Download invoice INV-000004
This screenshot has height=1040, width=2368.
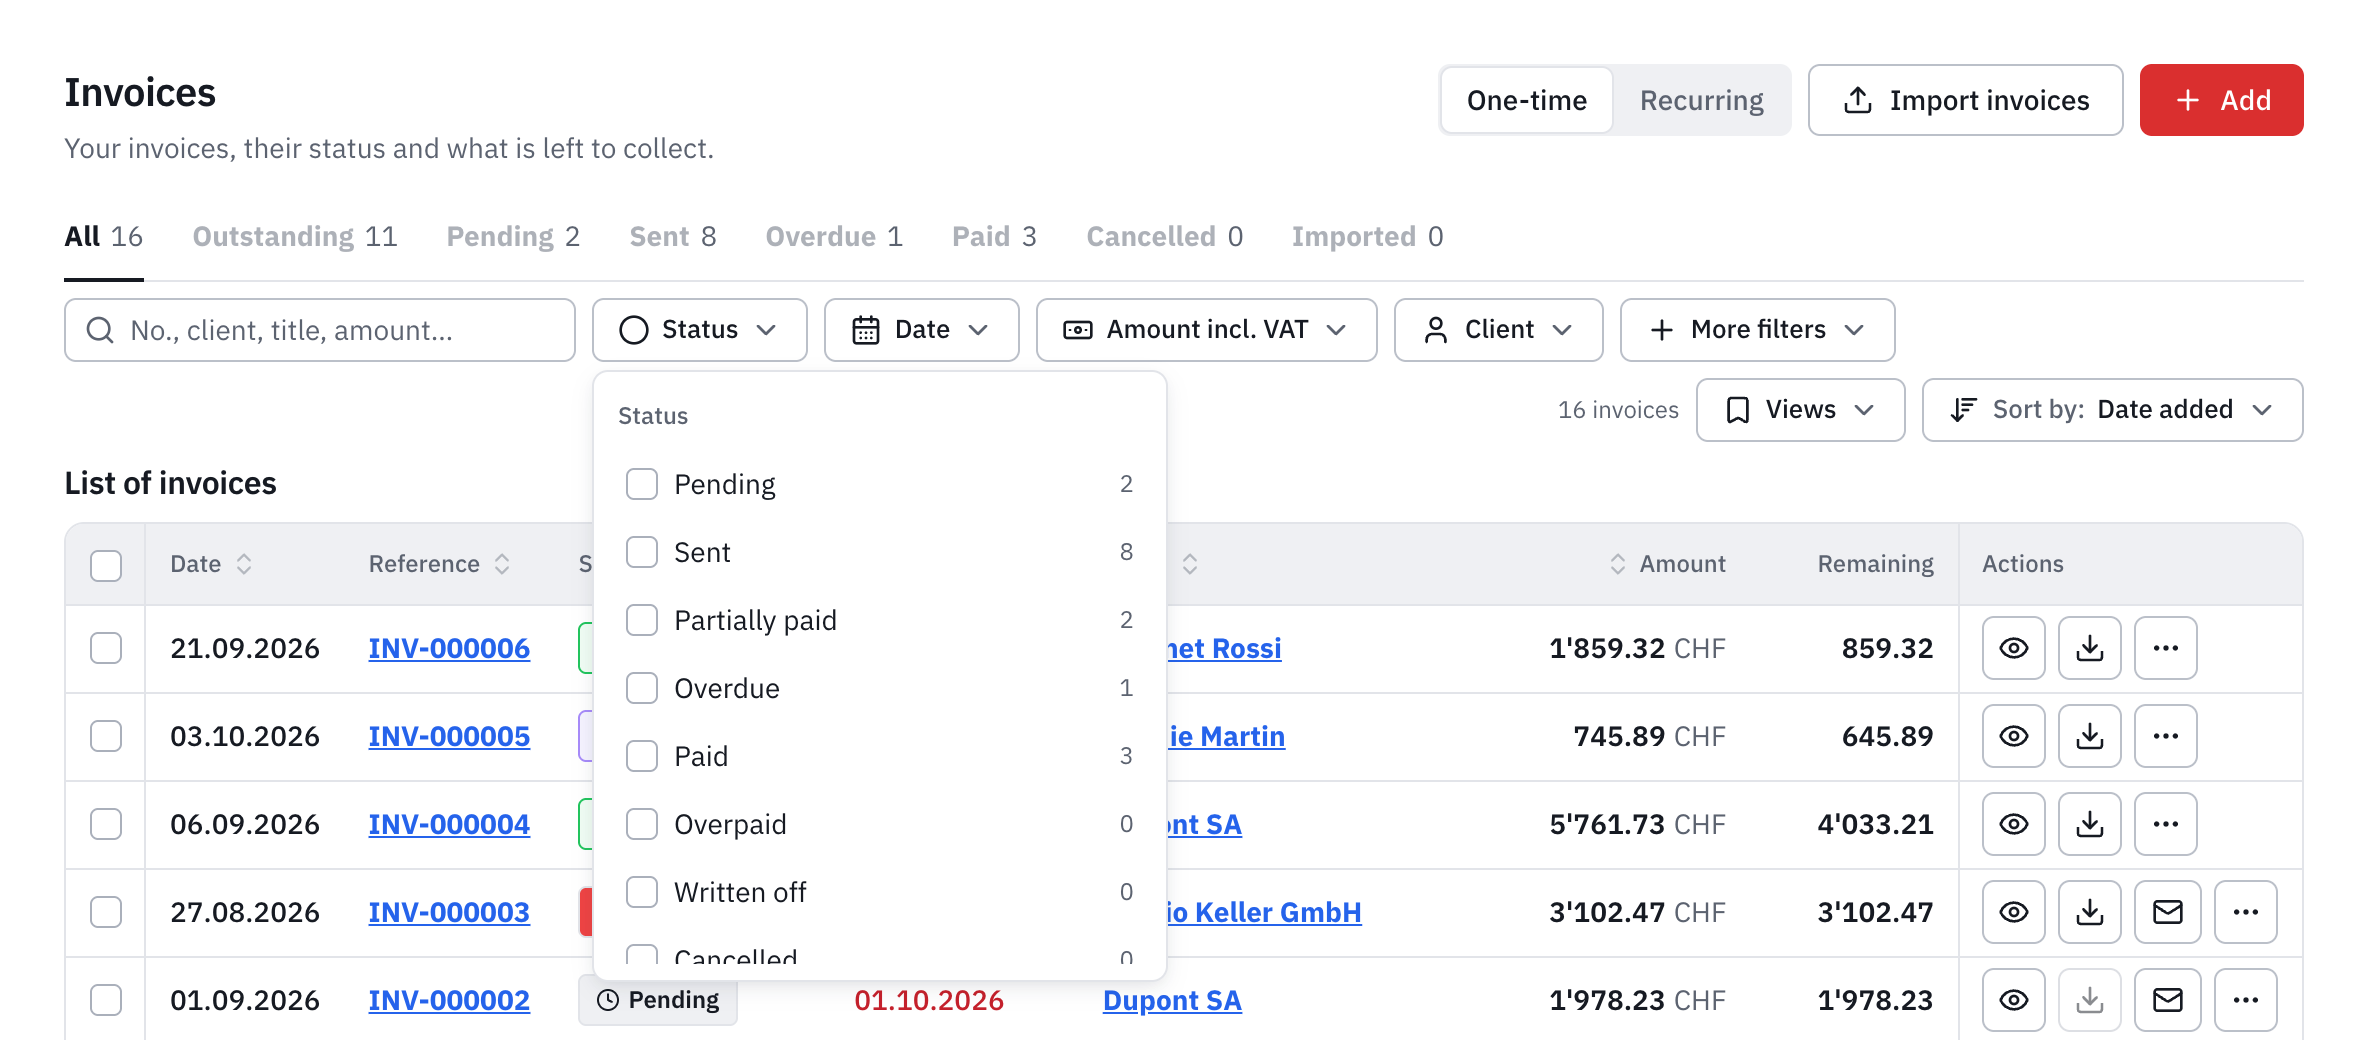click(x=2089, y=824)
